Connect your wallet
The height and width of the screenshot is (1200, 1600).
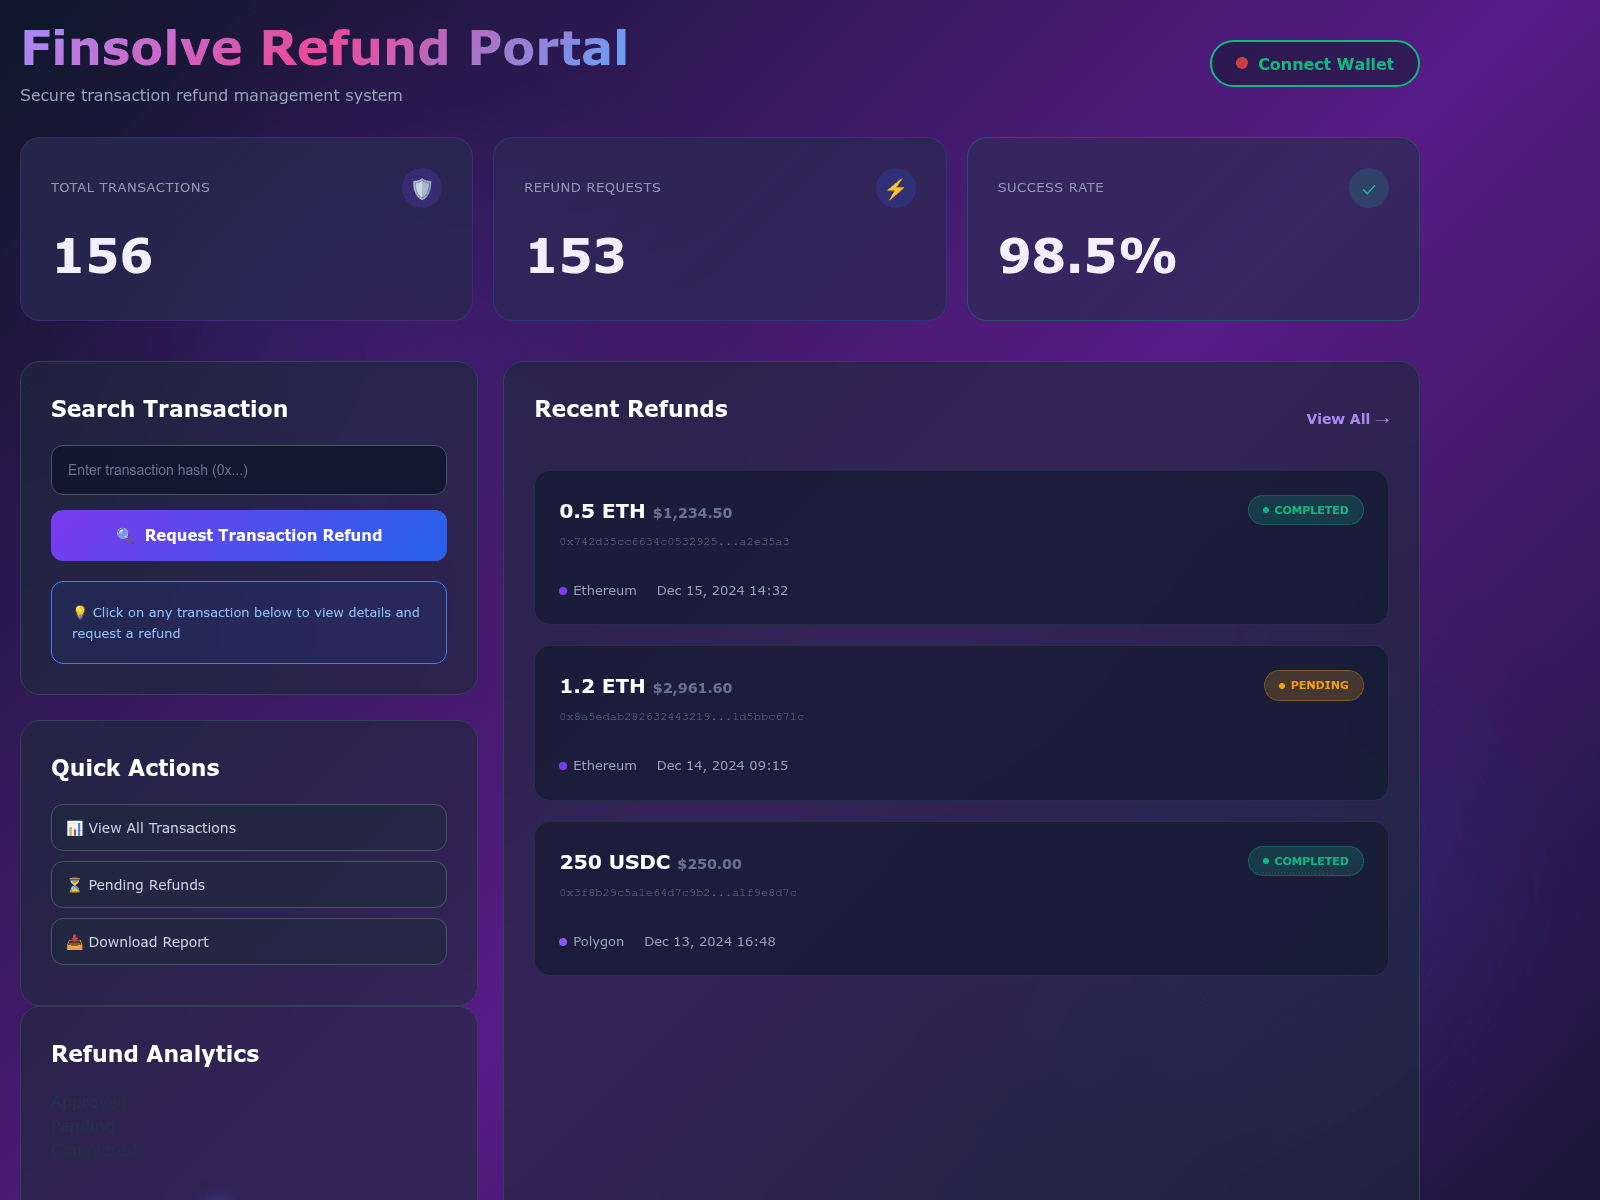pyautogui.click(x=1314, y=63)
